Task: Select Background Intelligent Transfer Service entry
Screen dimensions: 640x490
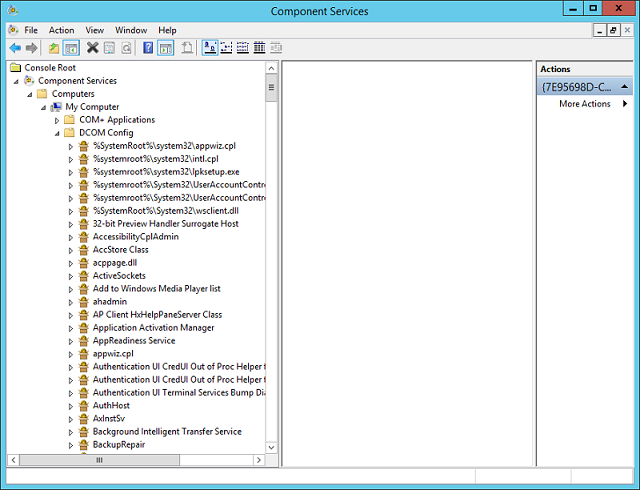Action: [167, 432]
